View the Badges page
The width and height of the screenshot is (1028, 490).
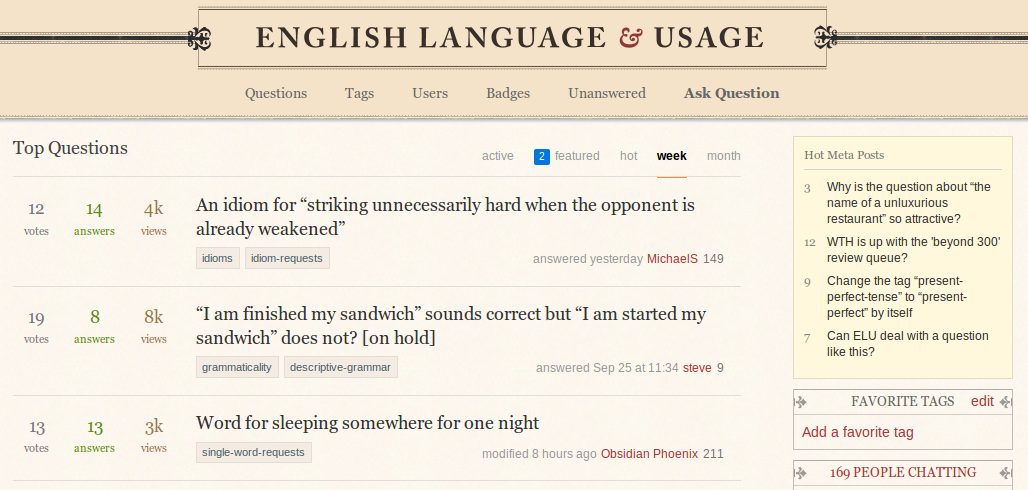(508, 93)
